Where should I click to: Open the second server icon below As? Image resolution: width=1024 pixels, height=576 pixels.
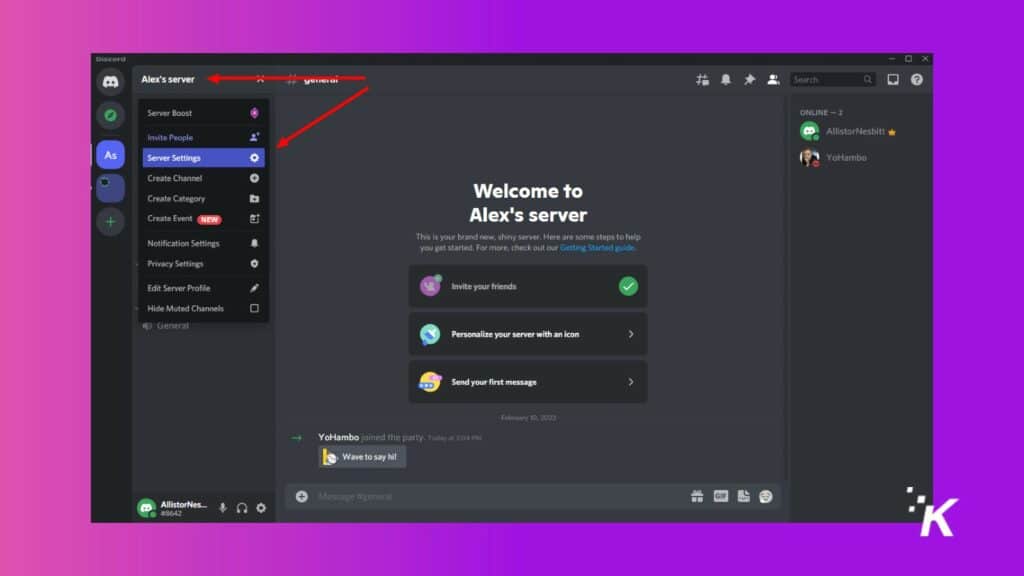[x=110, y=188]
